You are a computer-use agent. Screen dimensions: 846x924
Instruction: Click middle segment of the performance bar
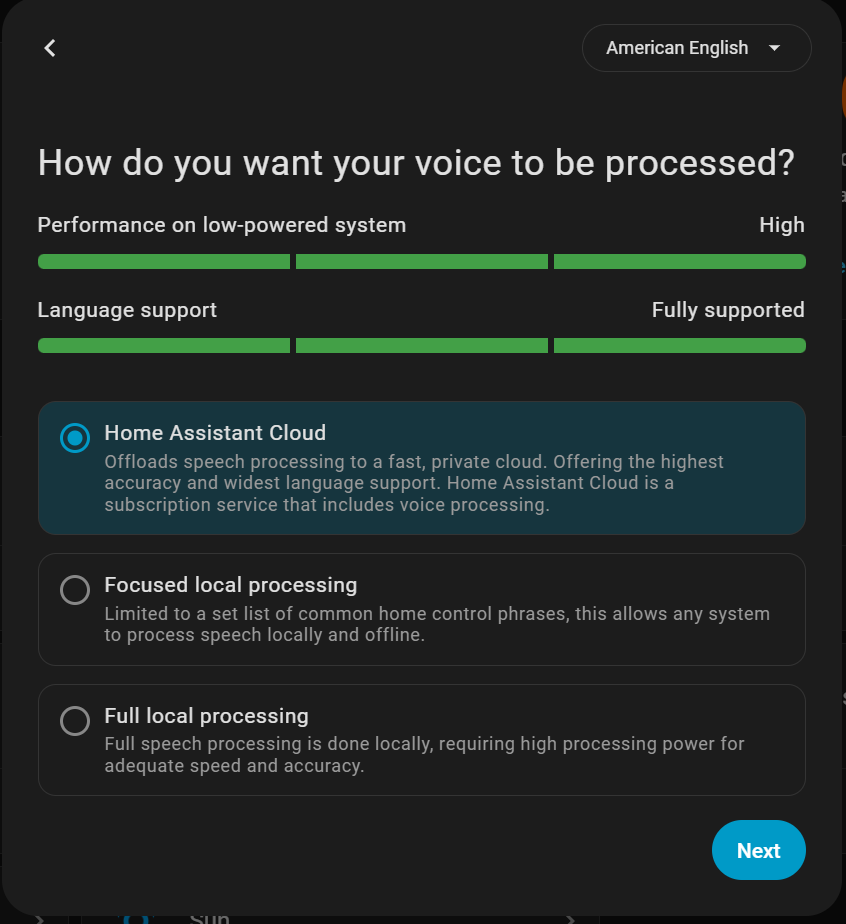422,262
